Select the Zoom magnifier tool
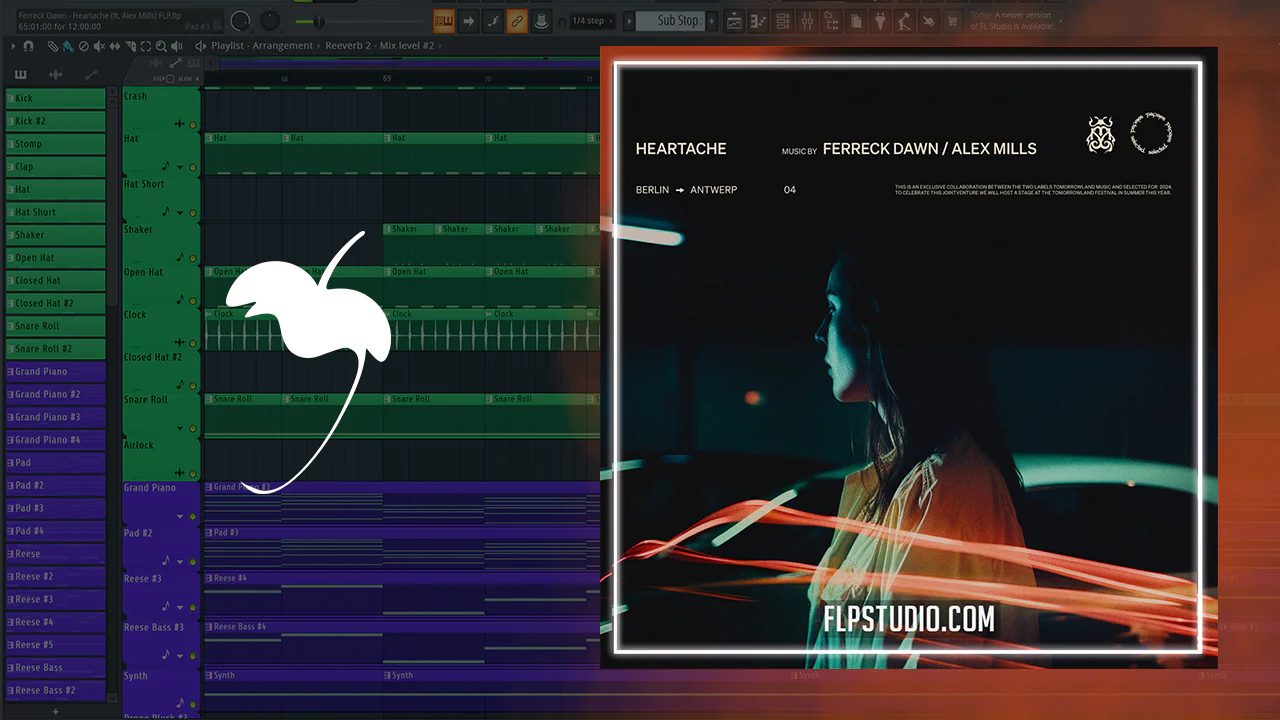 click(x=162, y=46)
